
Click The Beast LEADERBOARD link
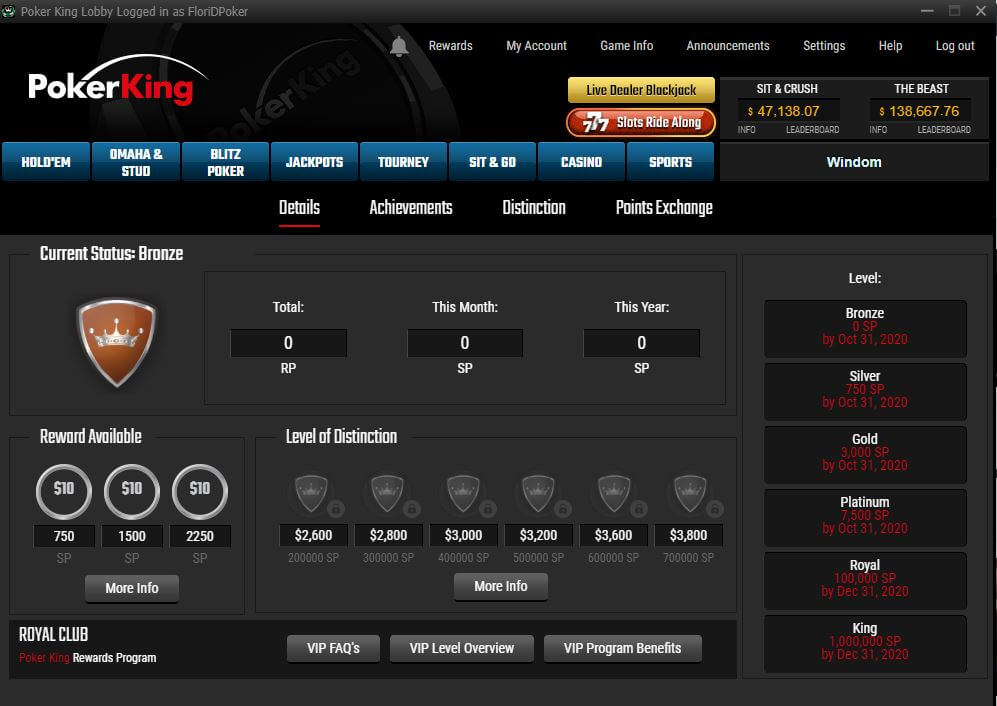pos(944,130)
